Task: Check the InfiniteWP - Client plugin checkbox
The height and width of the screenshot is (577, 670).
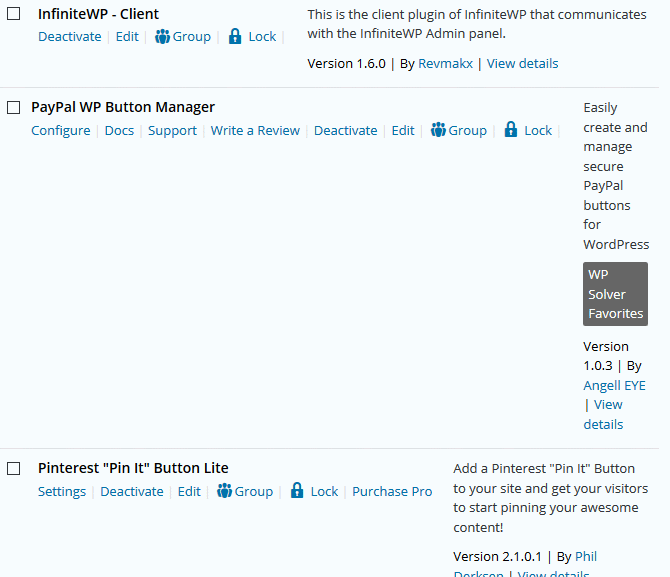Action: (14, 14)
